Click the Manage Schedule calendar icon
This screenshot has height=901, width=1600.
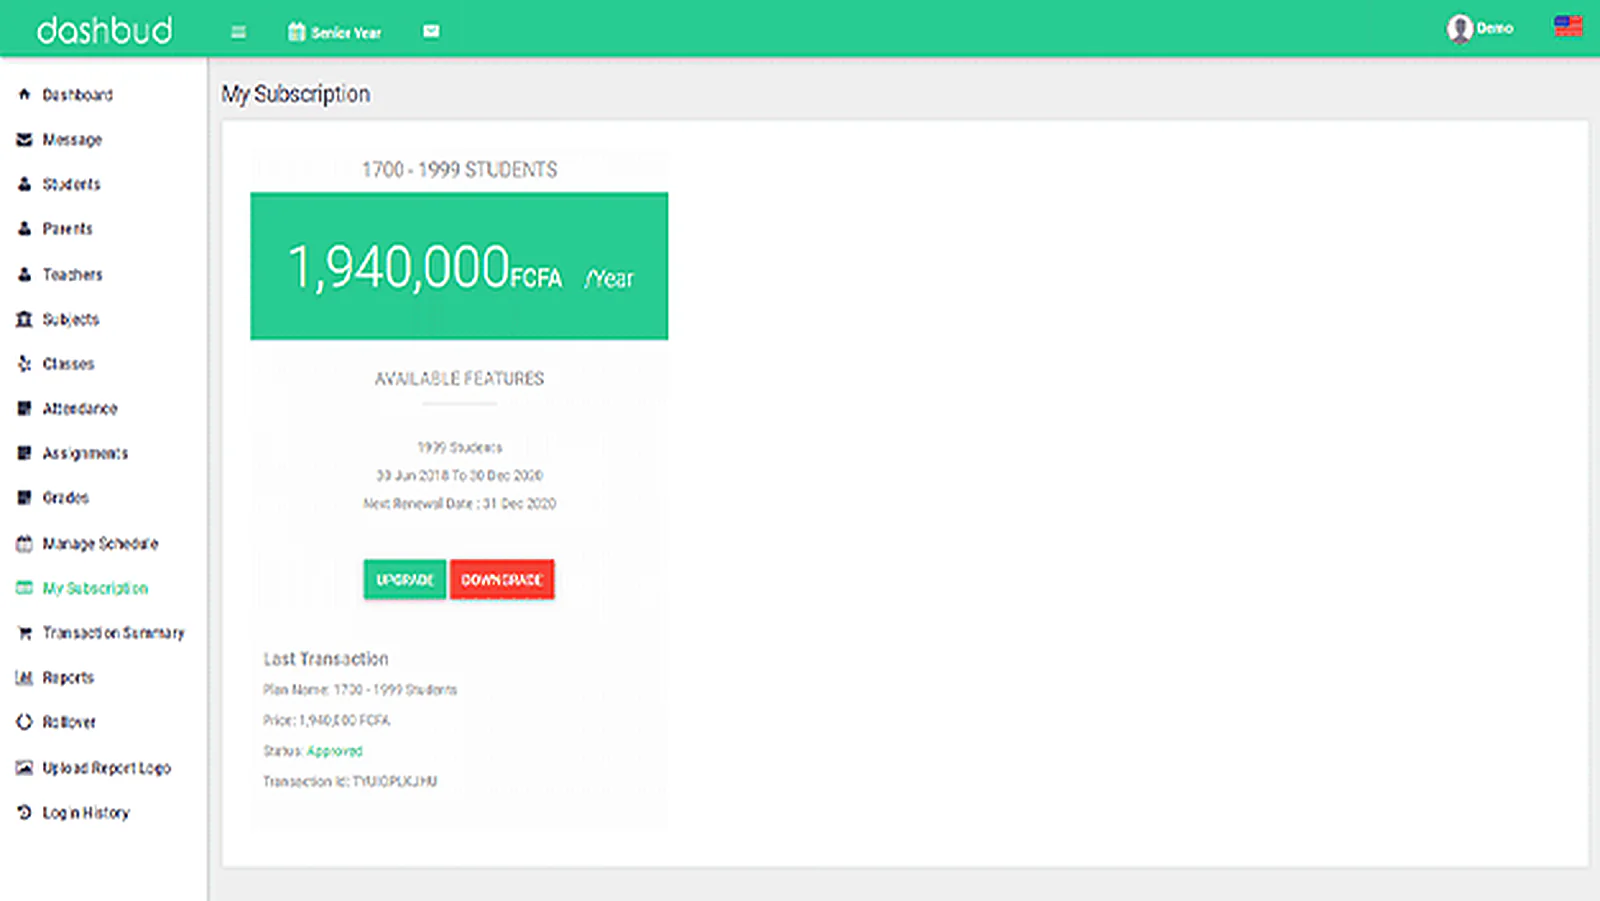24,543
